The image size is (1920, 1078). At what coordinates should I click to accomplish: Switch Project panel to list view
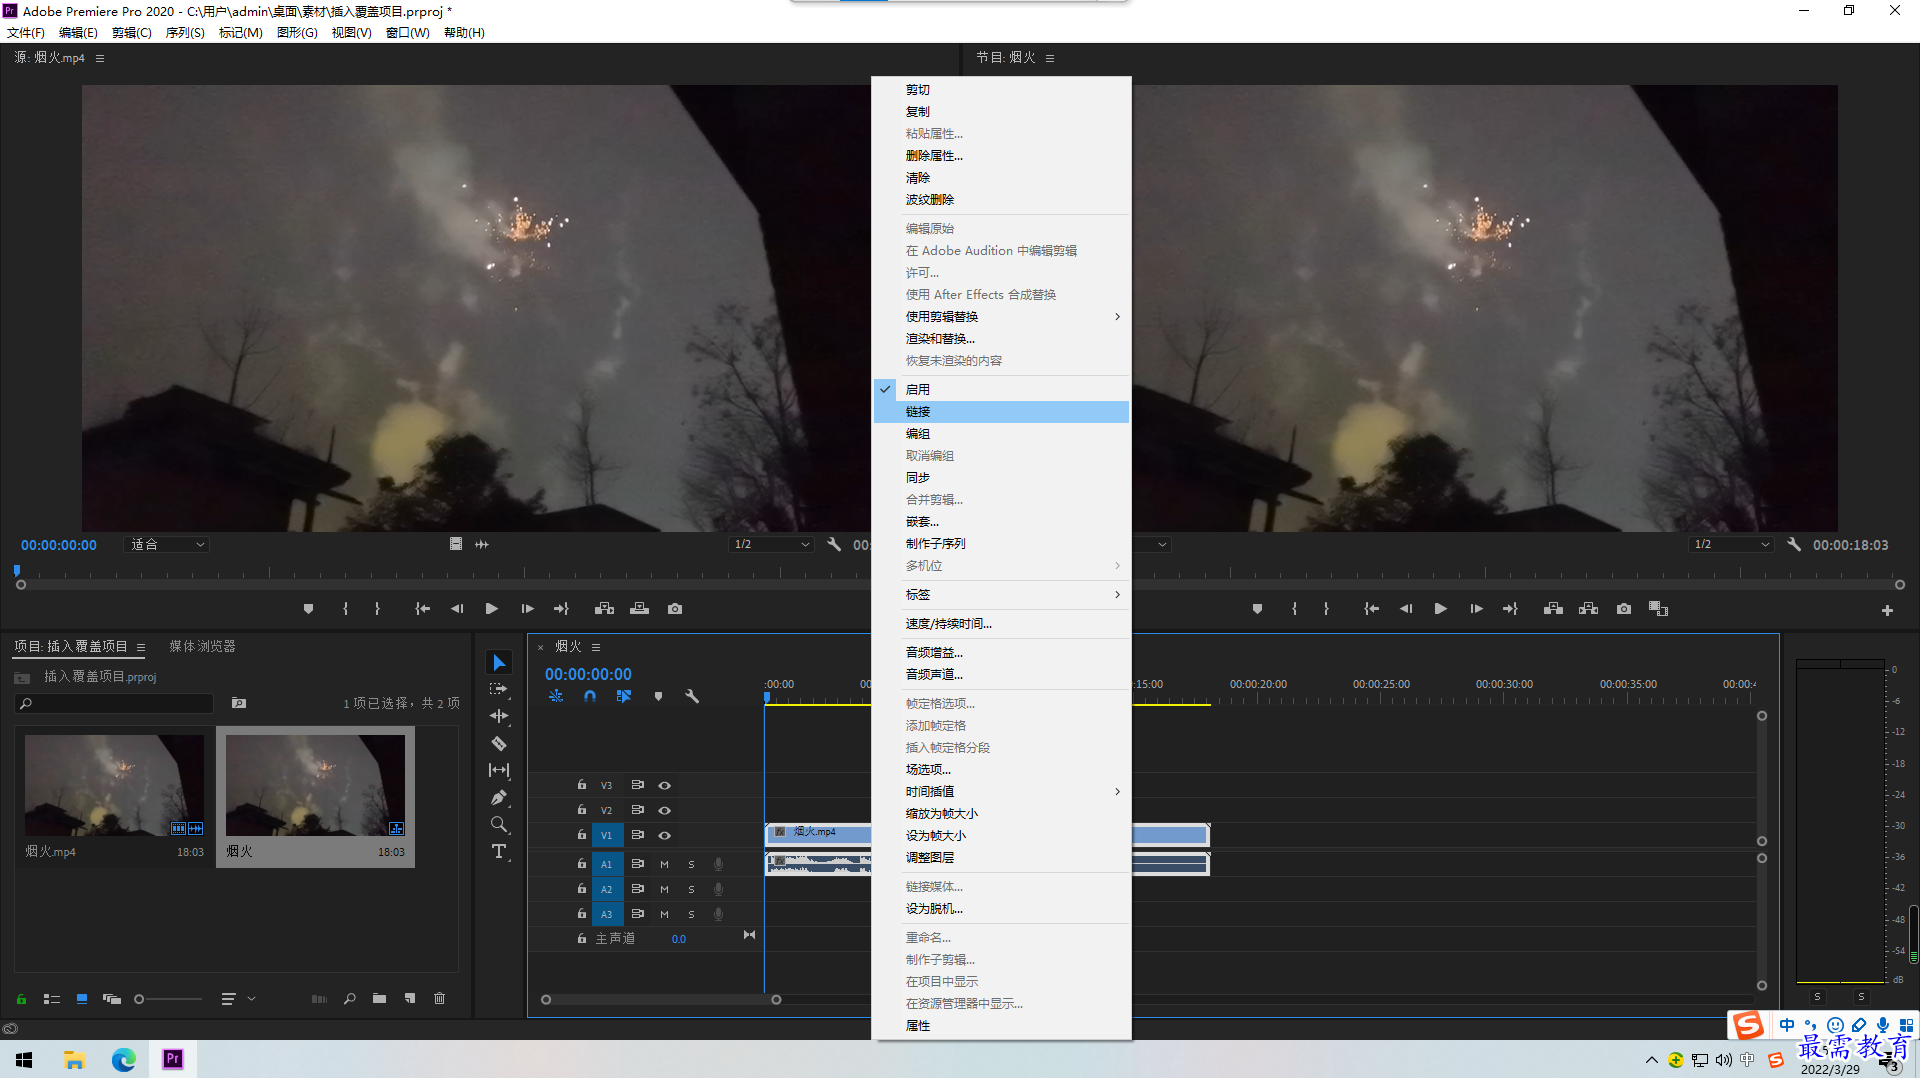click(x=52, y=998)
